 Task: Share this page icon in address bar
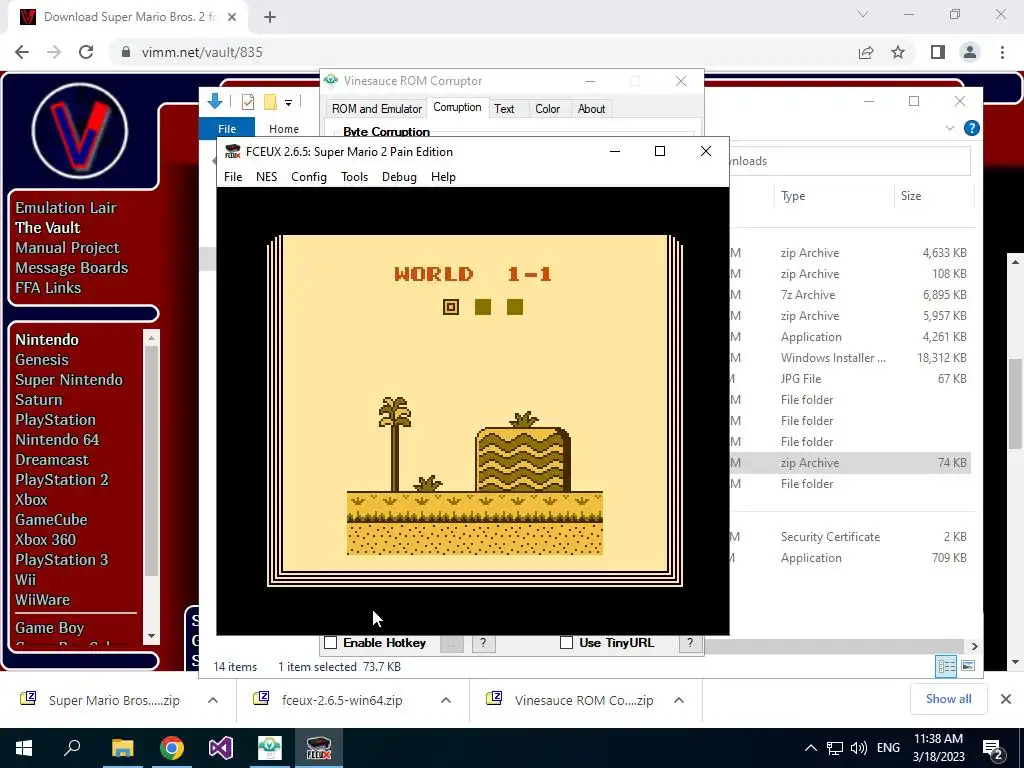(866, 52)
